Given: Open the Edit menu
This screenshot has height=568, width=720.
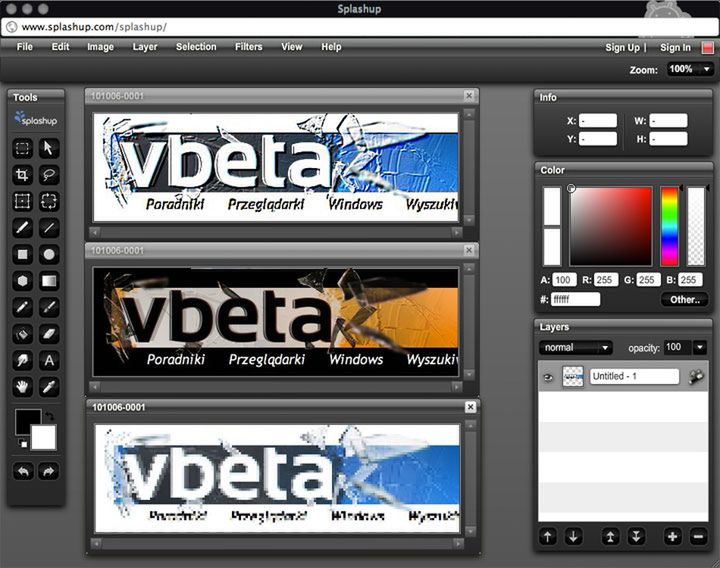Looking at the screenshot, I should 60,47.
